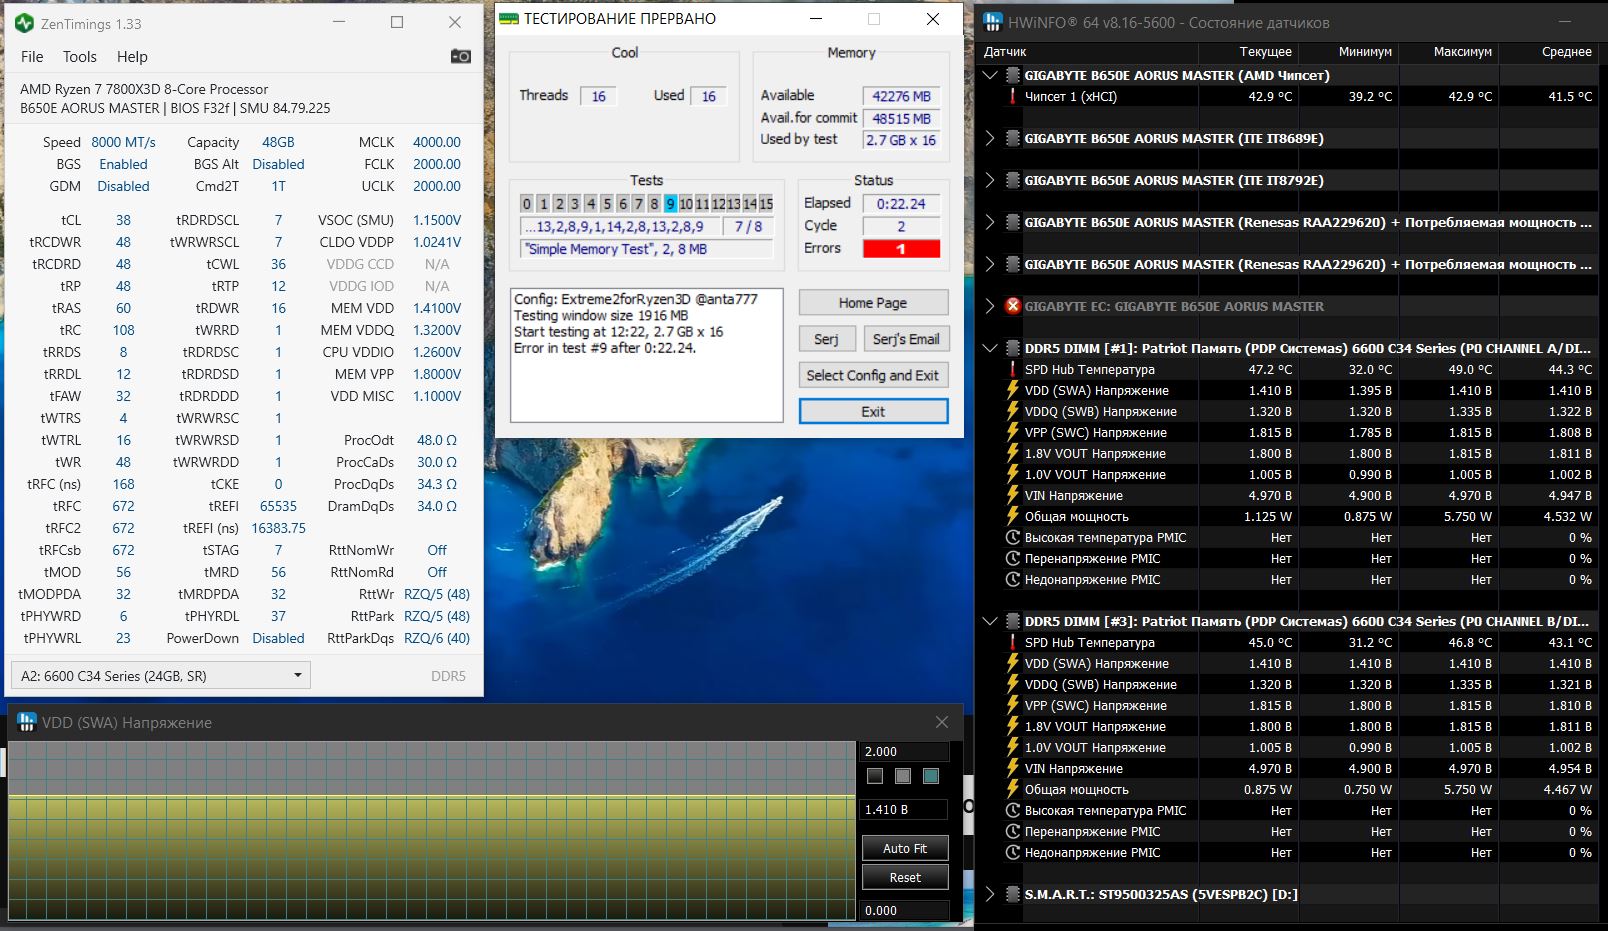Image resolution: width=1608 pixels, height=931 pixels.
Task: Click the teal color swatch in graph window
Action: [931, 777]
